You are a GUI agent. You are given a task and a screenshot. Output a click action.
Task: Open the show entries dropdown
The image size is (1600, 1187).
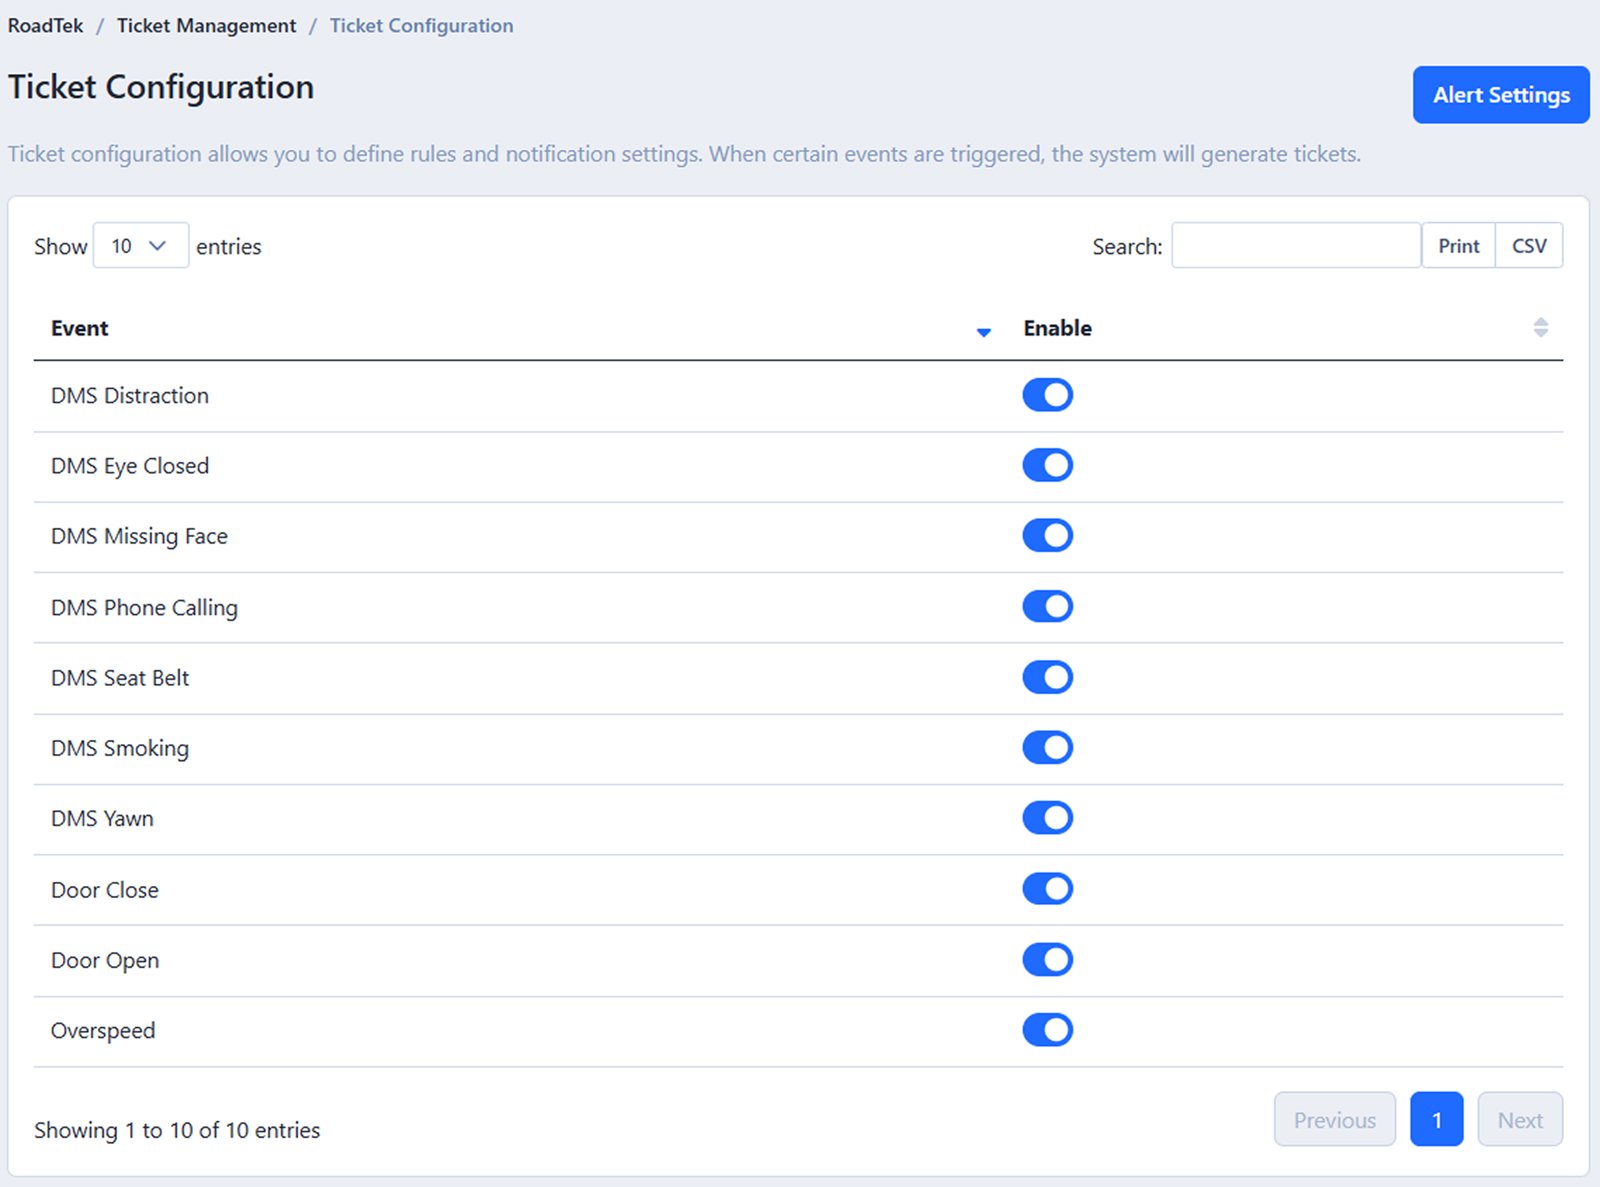click(x=140, y=246)
